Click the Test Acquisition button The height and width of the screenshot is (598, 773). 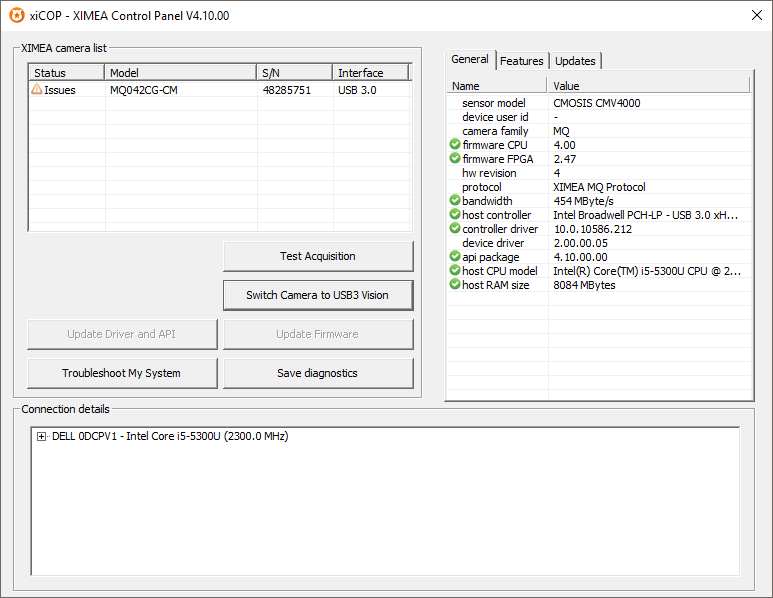tap(318, 256)
